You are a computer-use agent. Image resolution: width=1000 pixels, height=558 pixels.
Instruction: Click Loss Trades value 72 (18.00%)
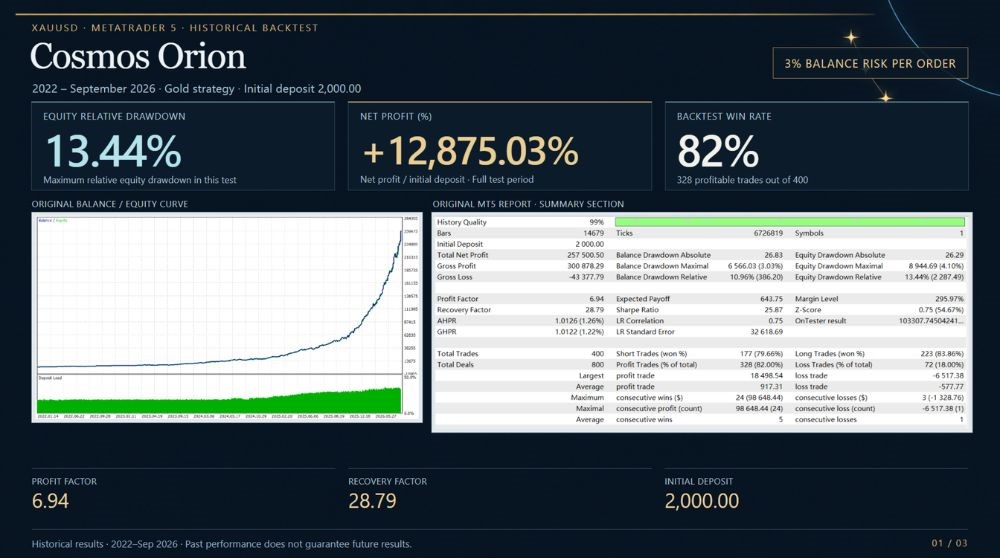[x=945, y=365]
